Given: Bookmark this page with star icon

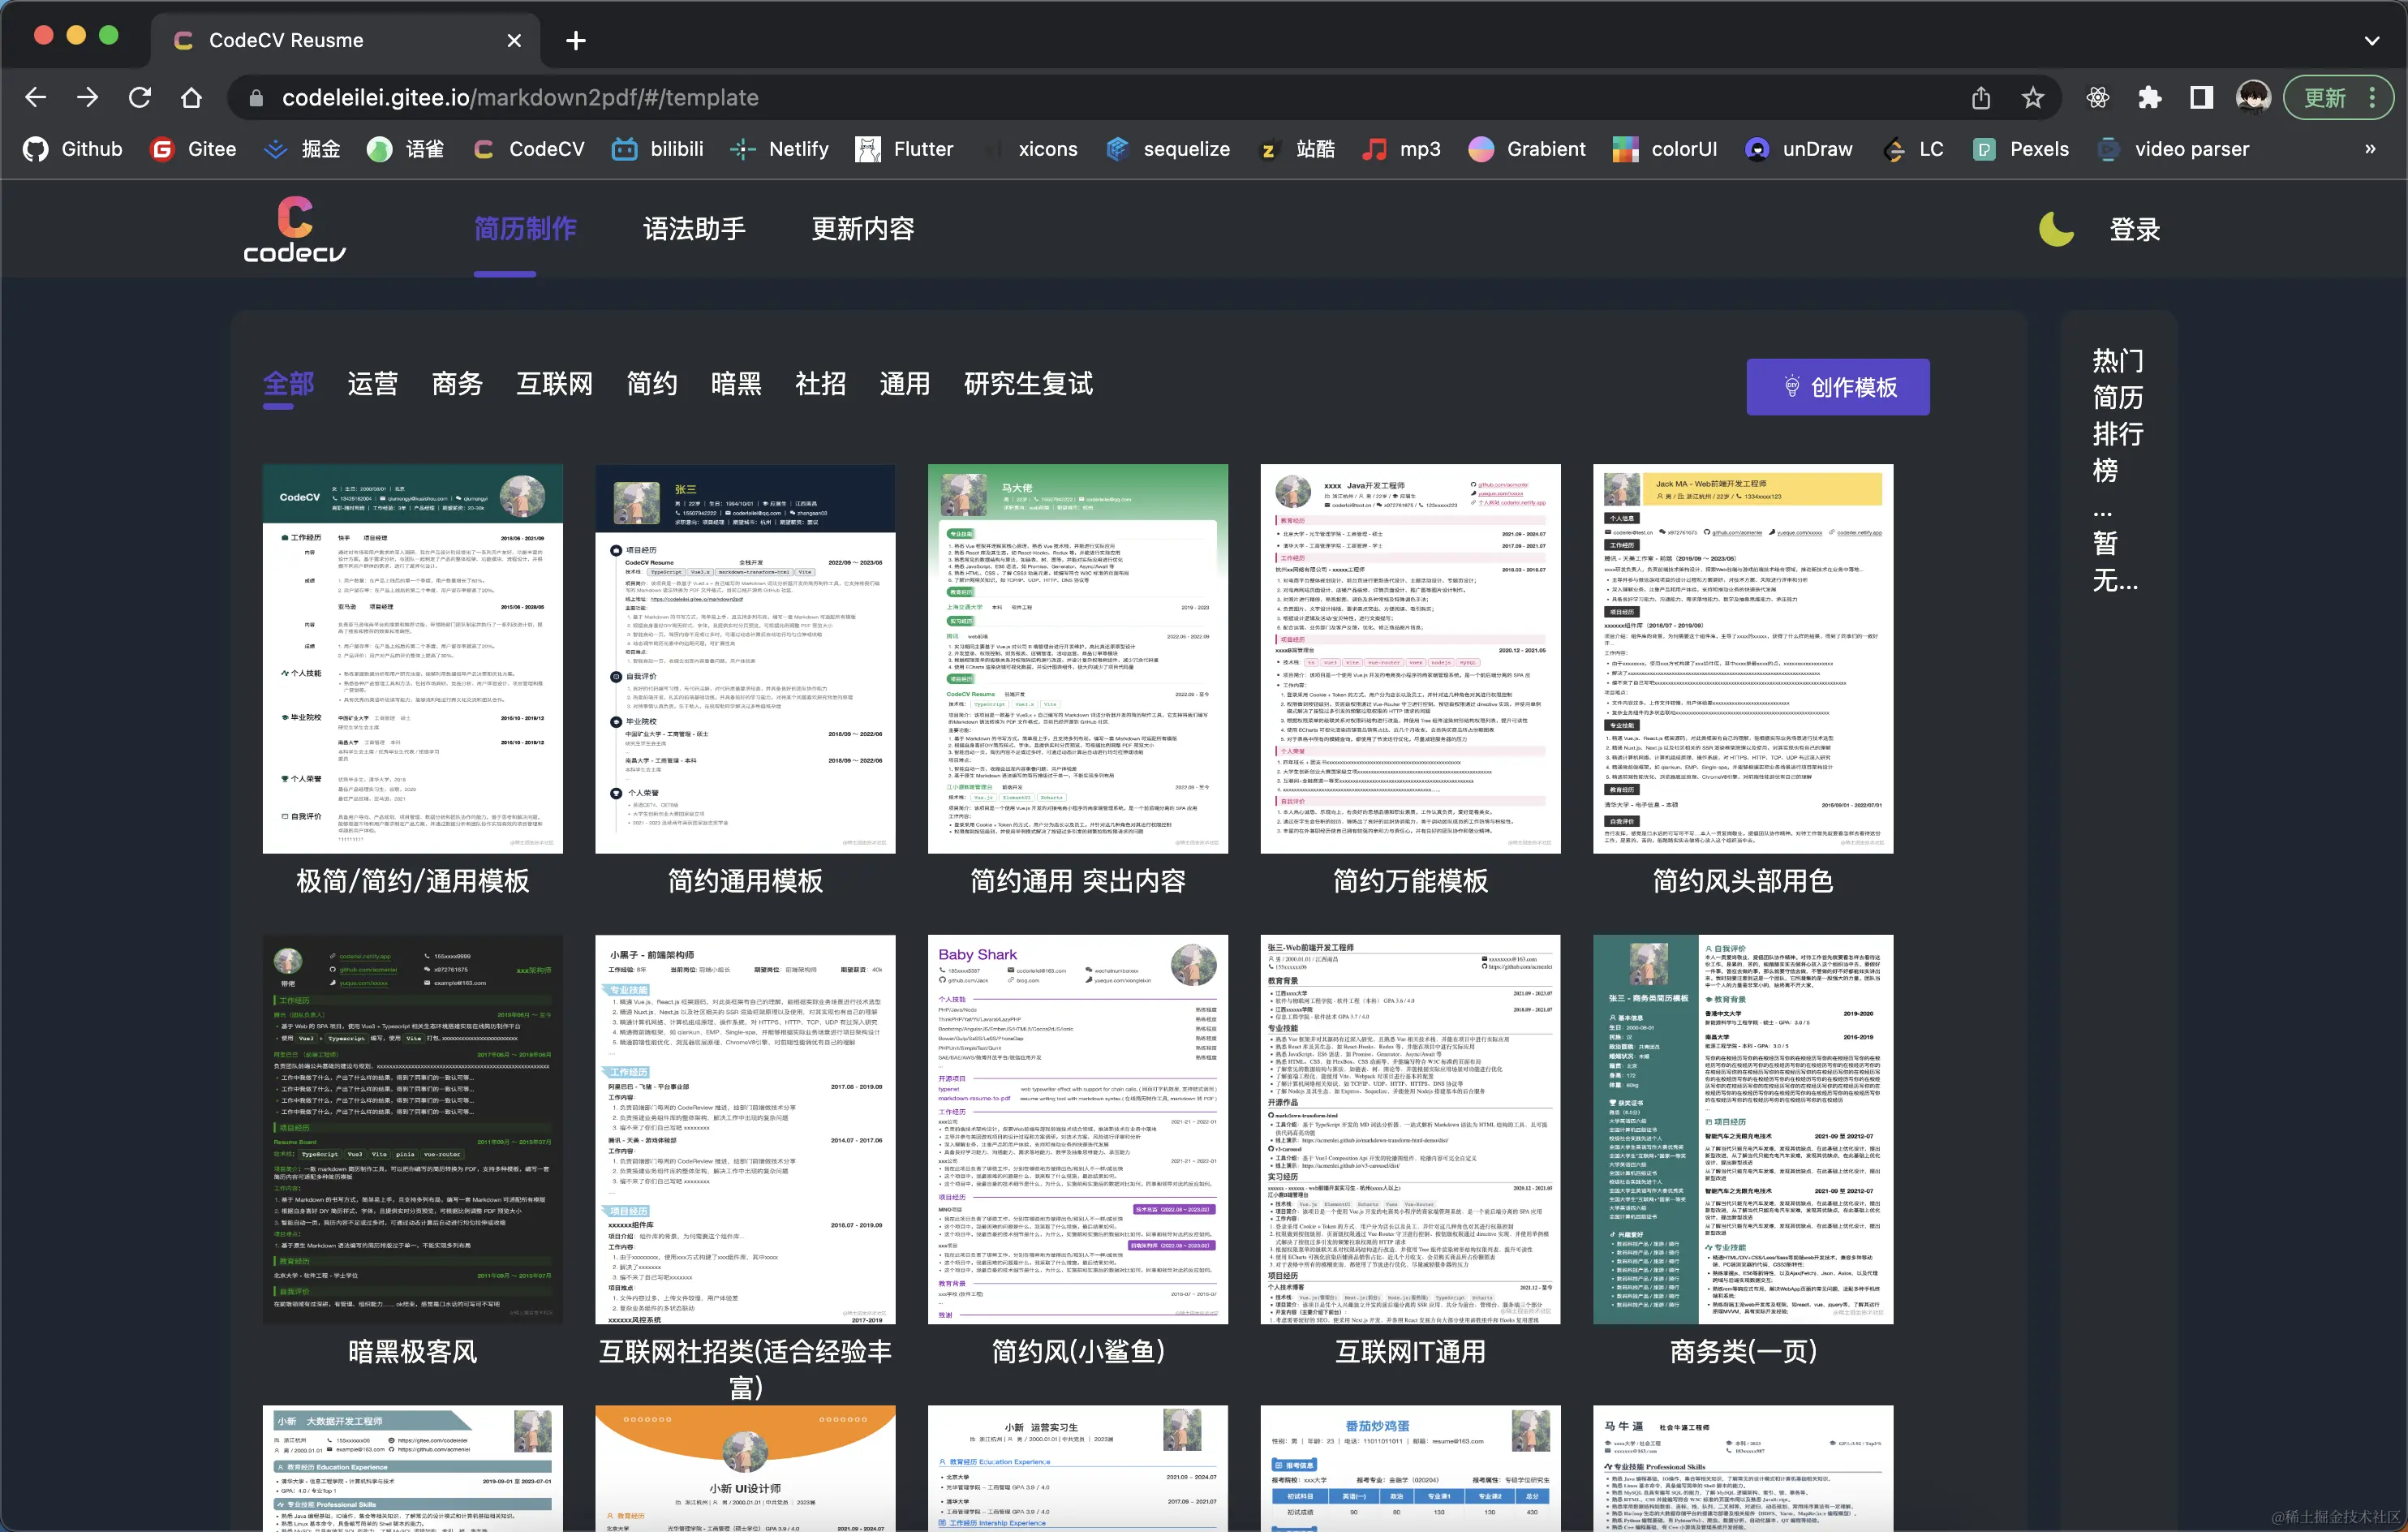Looking at the screenshot, I should tap(2032, 98).
